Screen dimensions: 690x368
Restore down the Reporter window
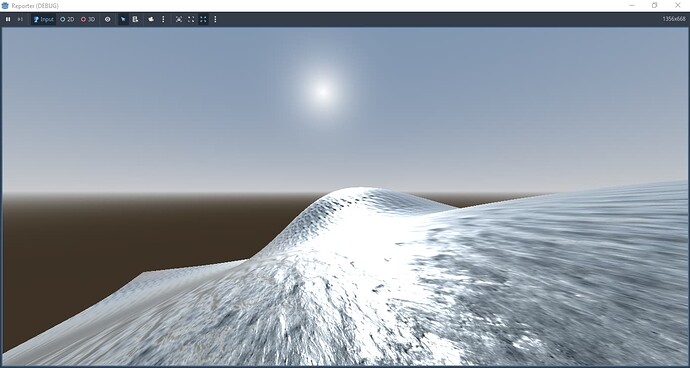[655, 6]
